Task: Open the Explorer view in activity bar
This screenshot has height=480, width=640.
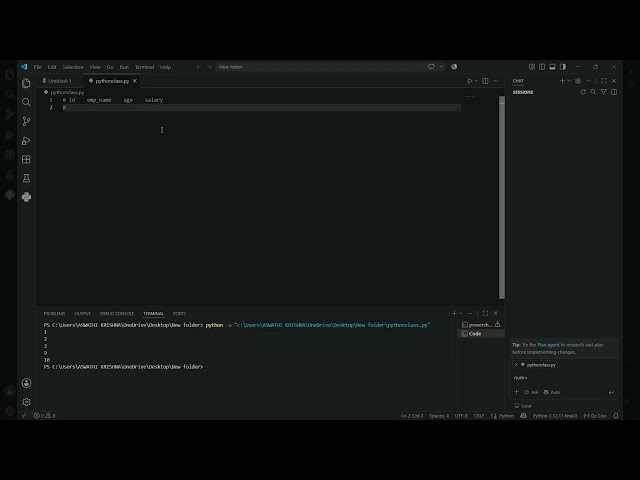Action: (x=26, y=83)
